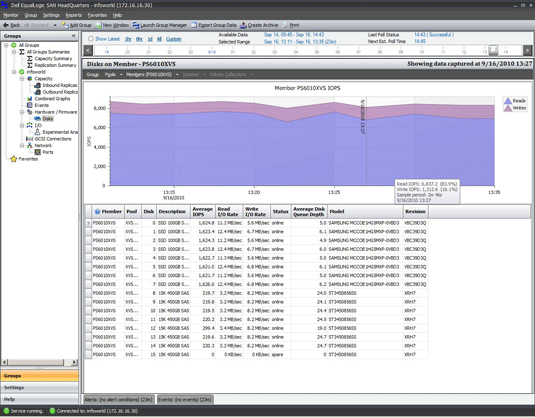Open the Members (PS6010XVS) breadcrumb dropdown

point(177,74)
